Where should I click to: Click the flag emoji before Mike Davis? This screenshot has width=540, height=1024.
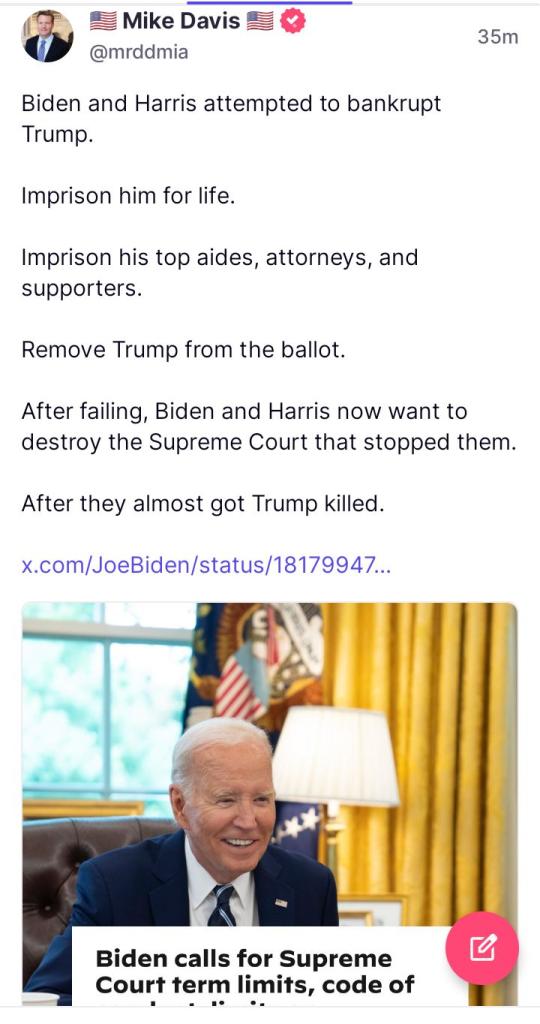[103, 22]
